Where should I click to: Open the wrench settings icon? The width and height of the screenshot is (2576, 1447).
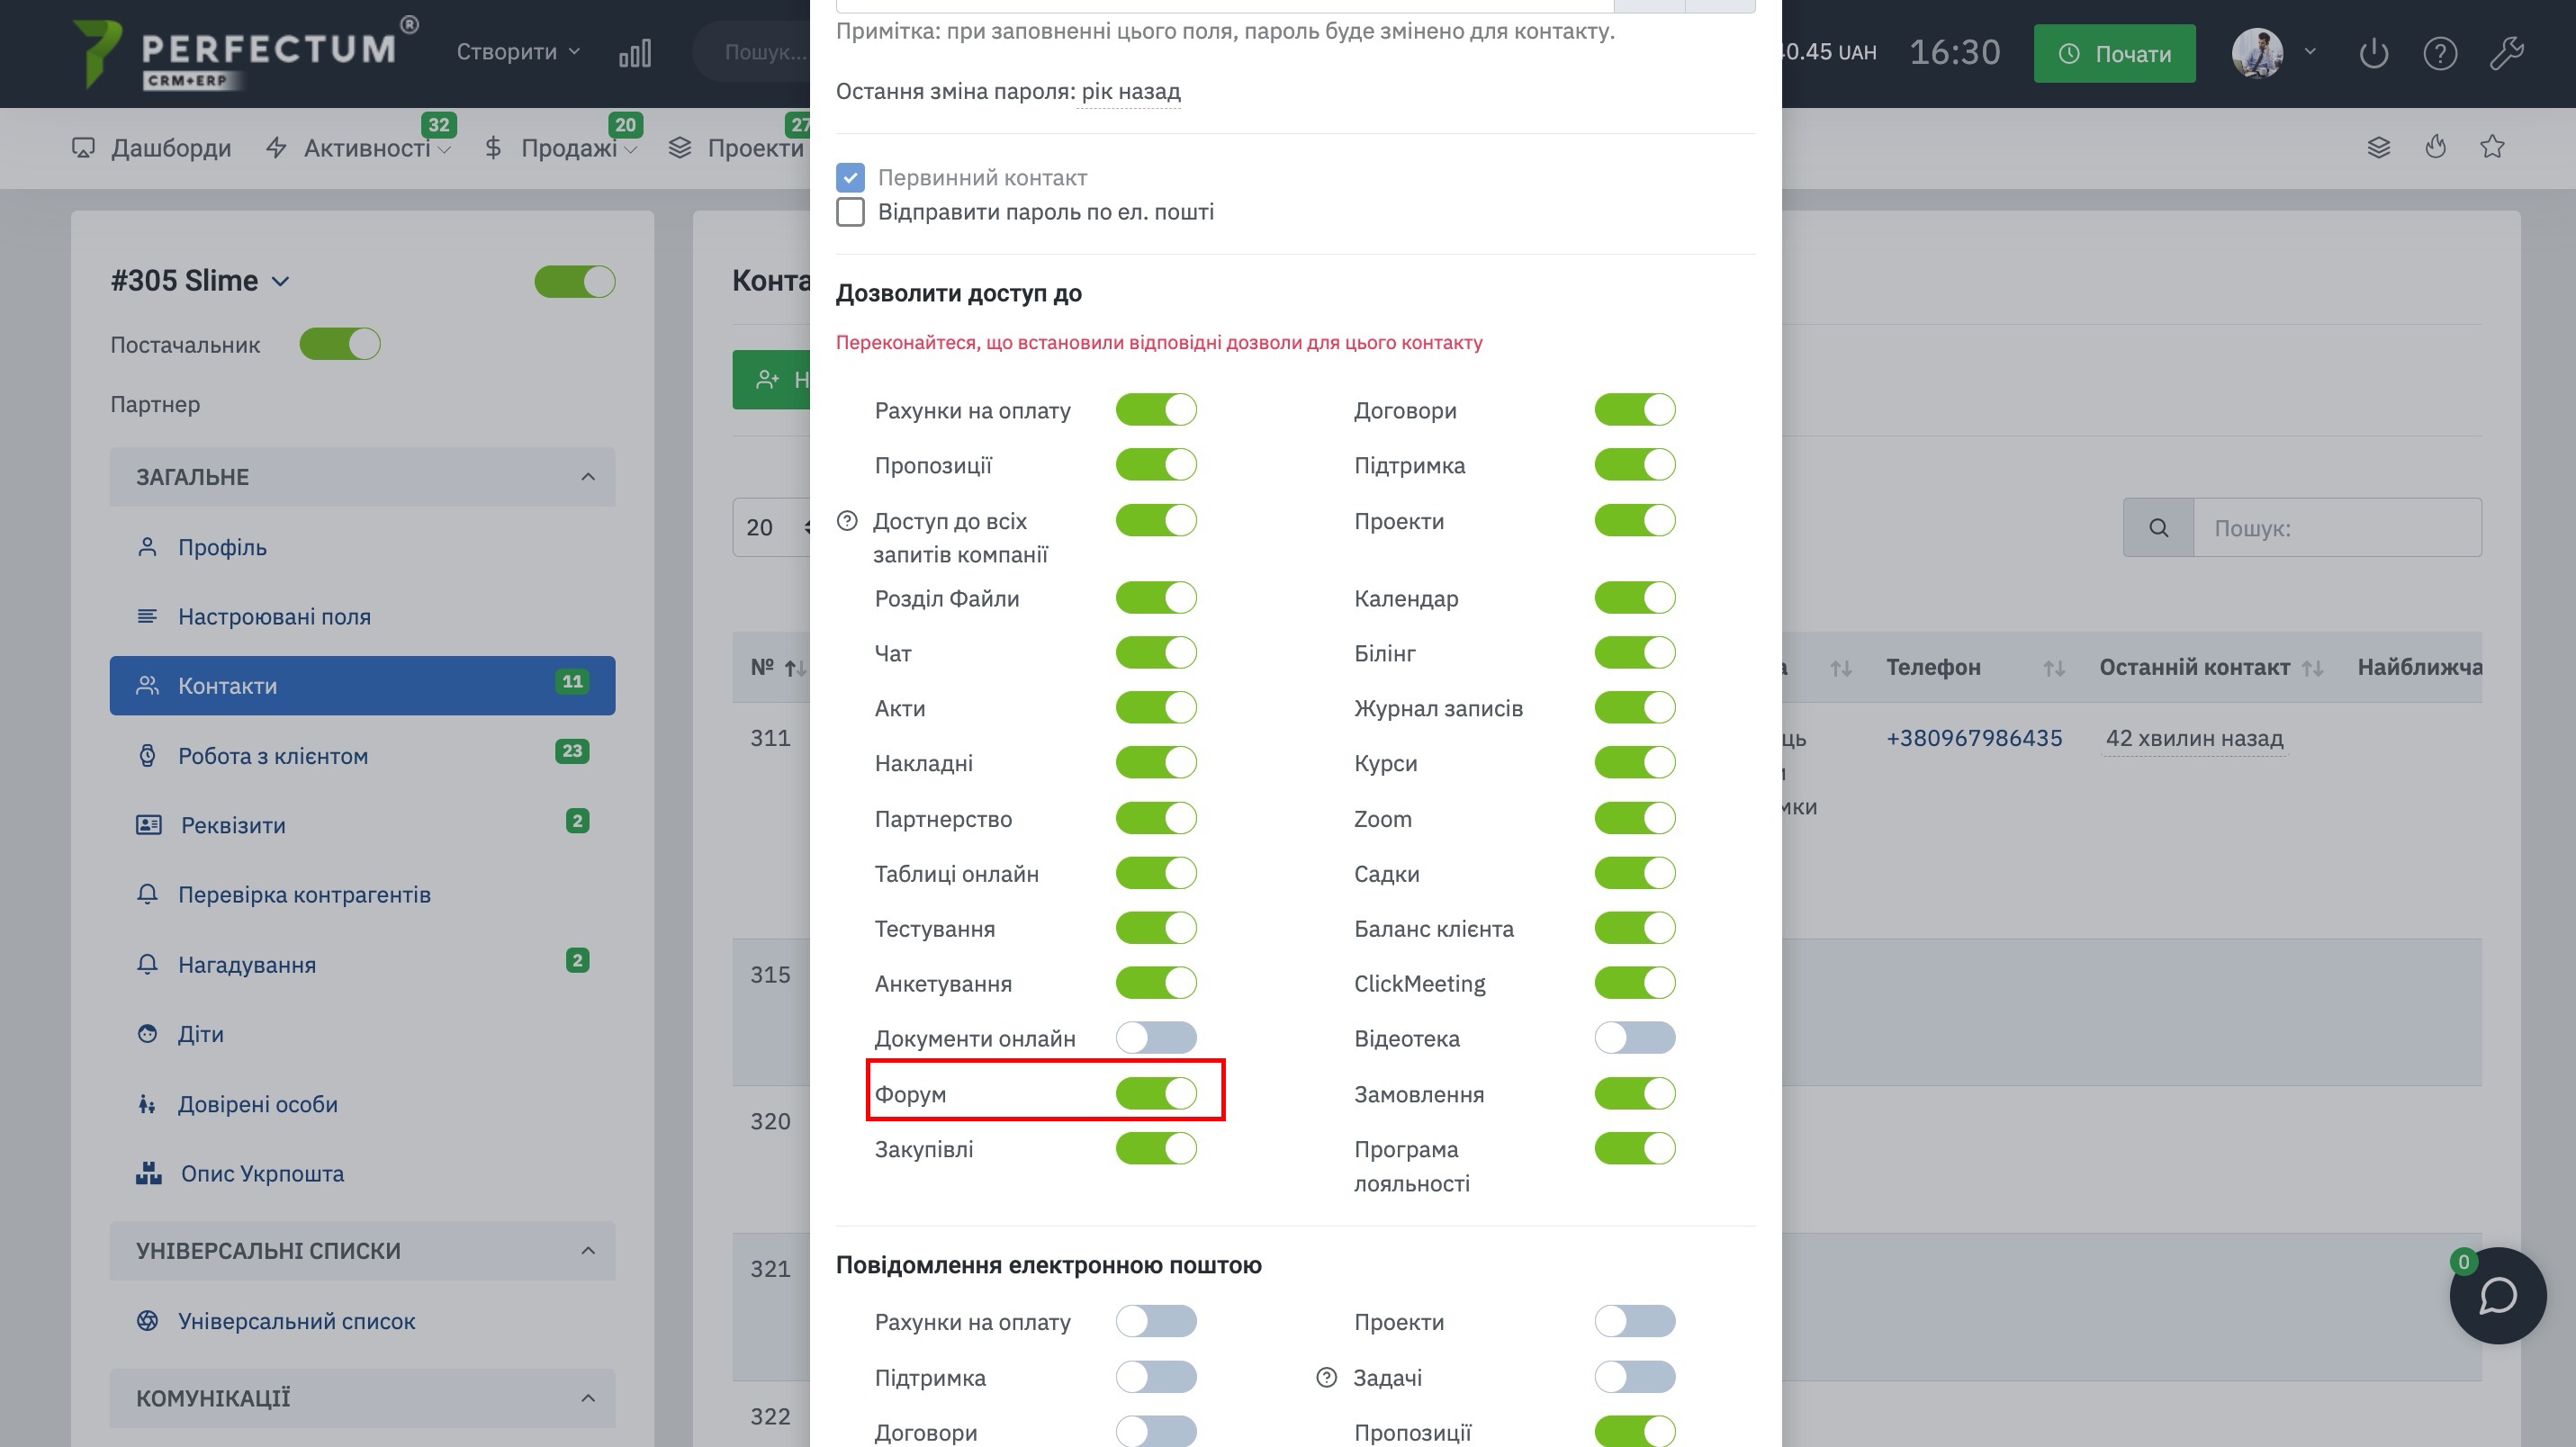2507,53
